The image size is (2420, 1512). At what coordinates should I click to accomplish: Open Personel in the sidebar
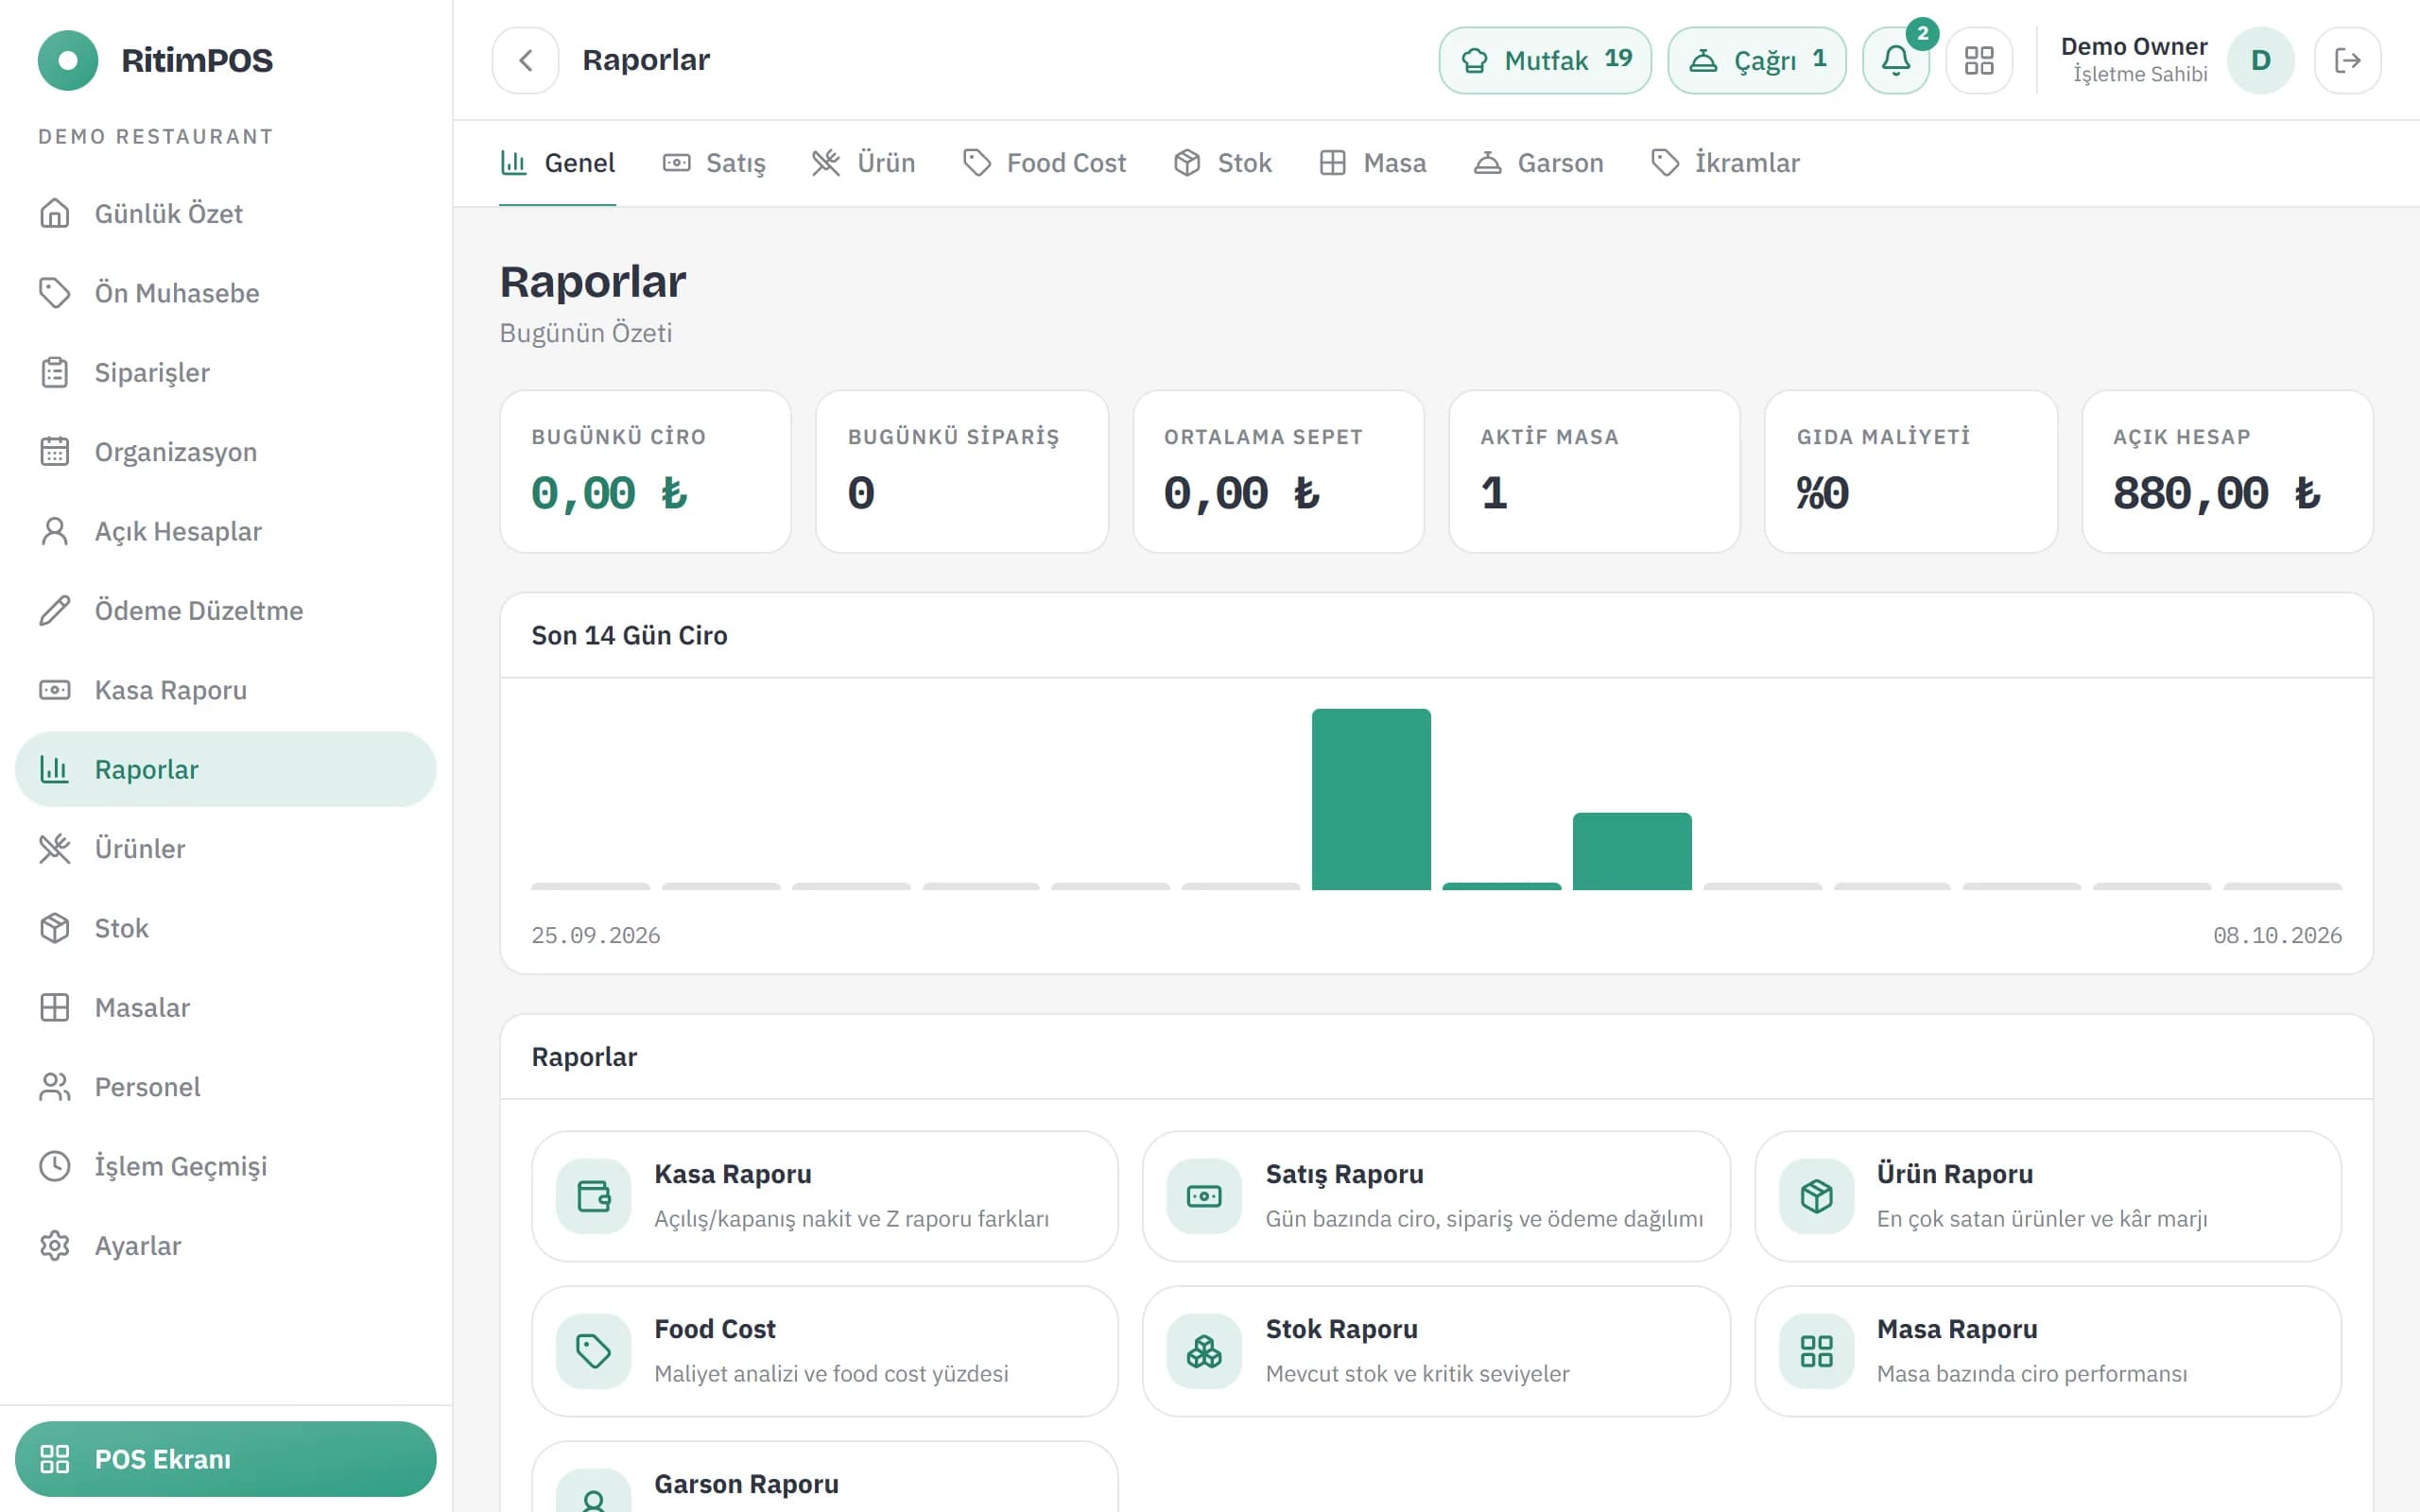coord(226,1087)
